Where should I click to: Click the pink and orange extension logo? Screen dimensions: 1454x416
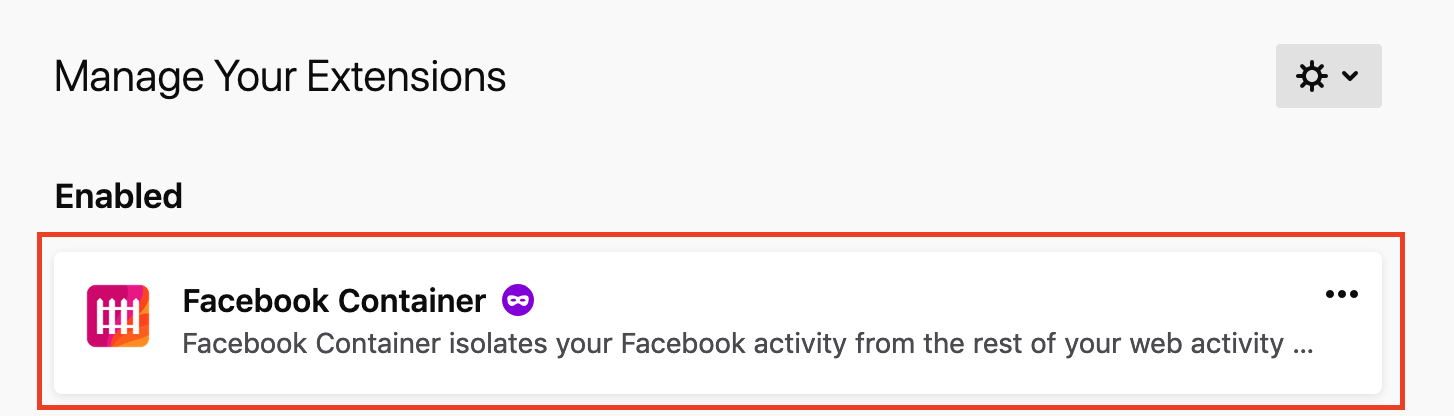click(x=118, y=316)
